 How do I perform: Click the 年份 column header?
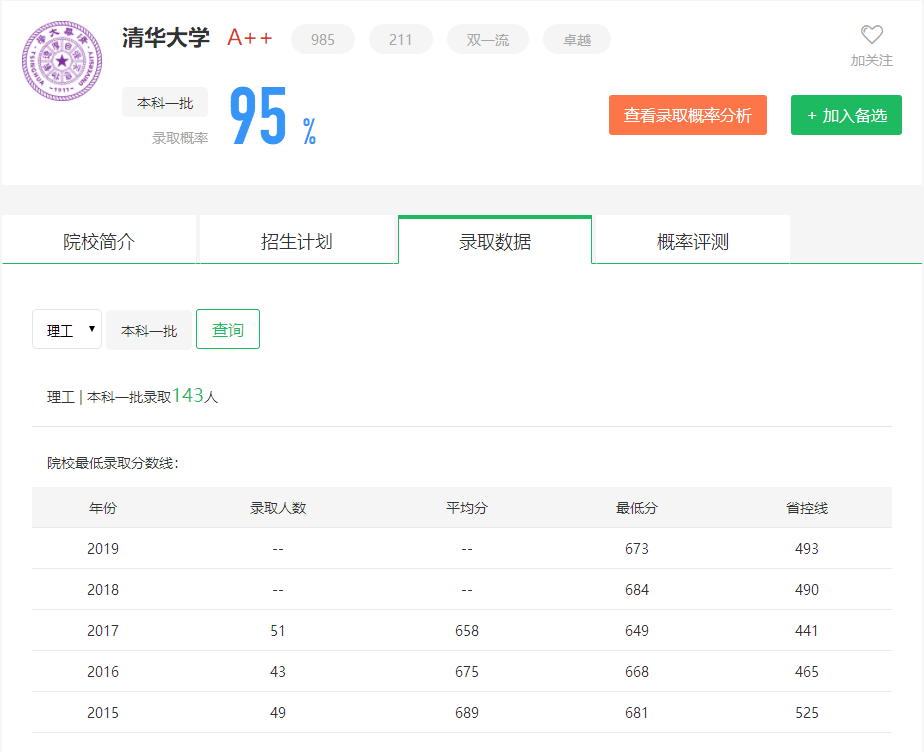point(103,508)
